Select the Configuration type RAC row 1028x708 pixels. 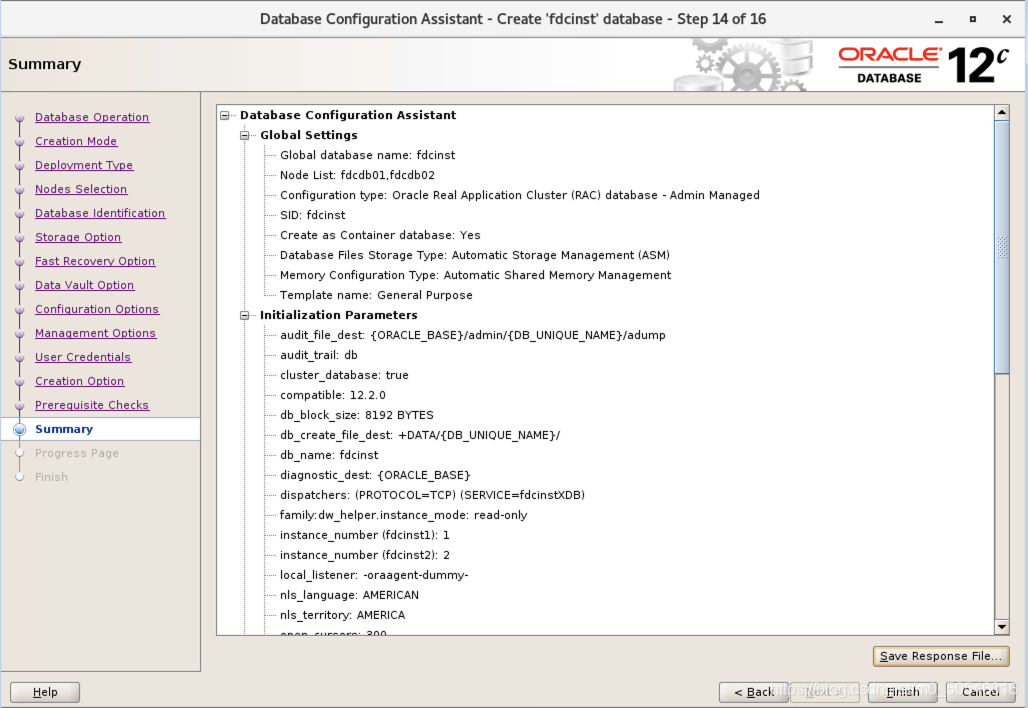pyautogui.click(x=520, y=195)
